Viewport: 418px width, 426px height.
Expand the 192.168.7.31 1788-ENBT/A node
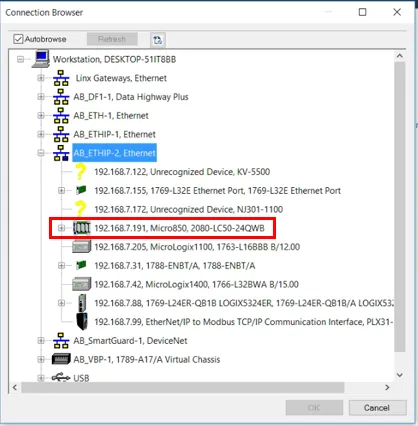62,265
